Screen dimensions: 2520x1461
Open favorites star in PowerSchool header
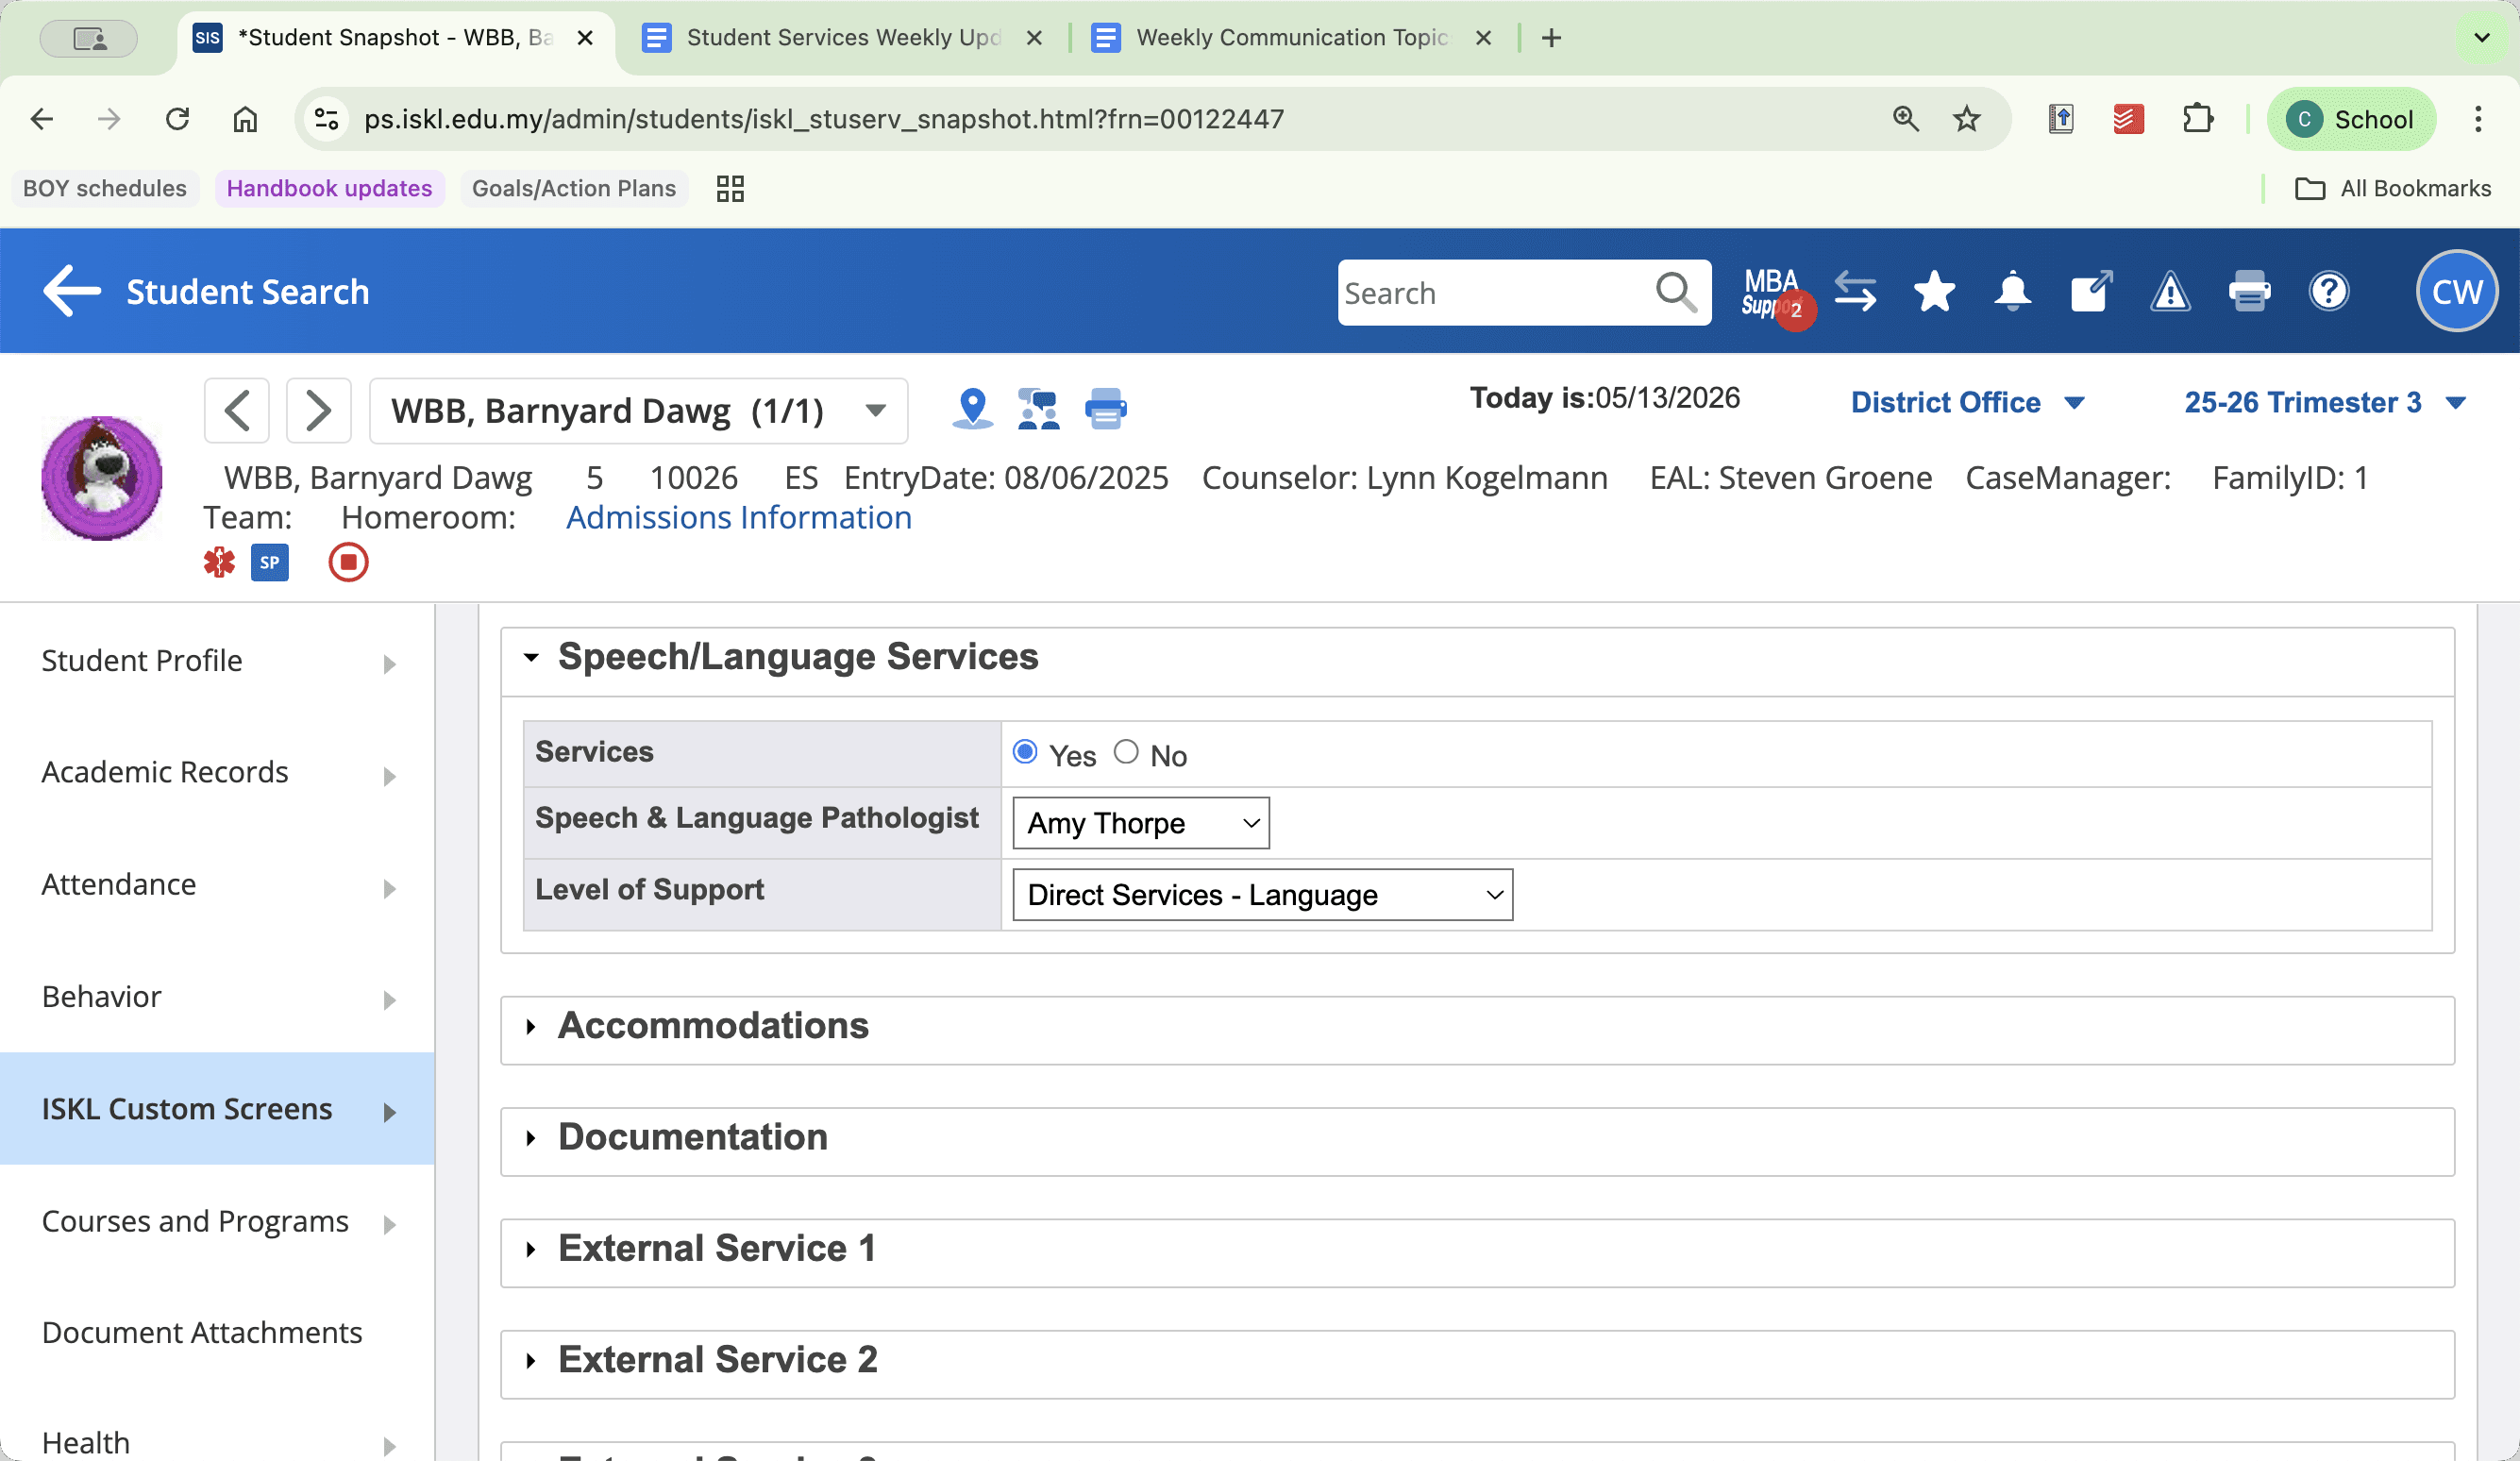click(1934, 292)
